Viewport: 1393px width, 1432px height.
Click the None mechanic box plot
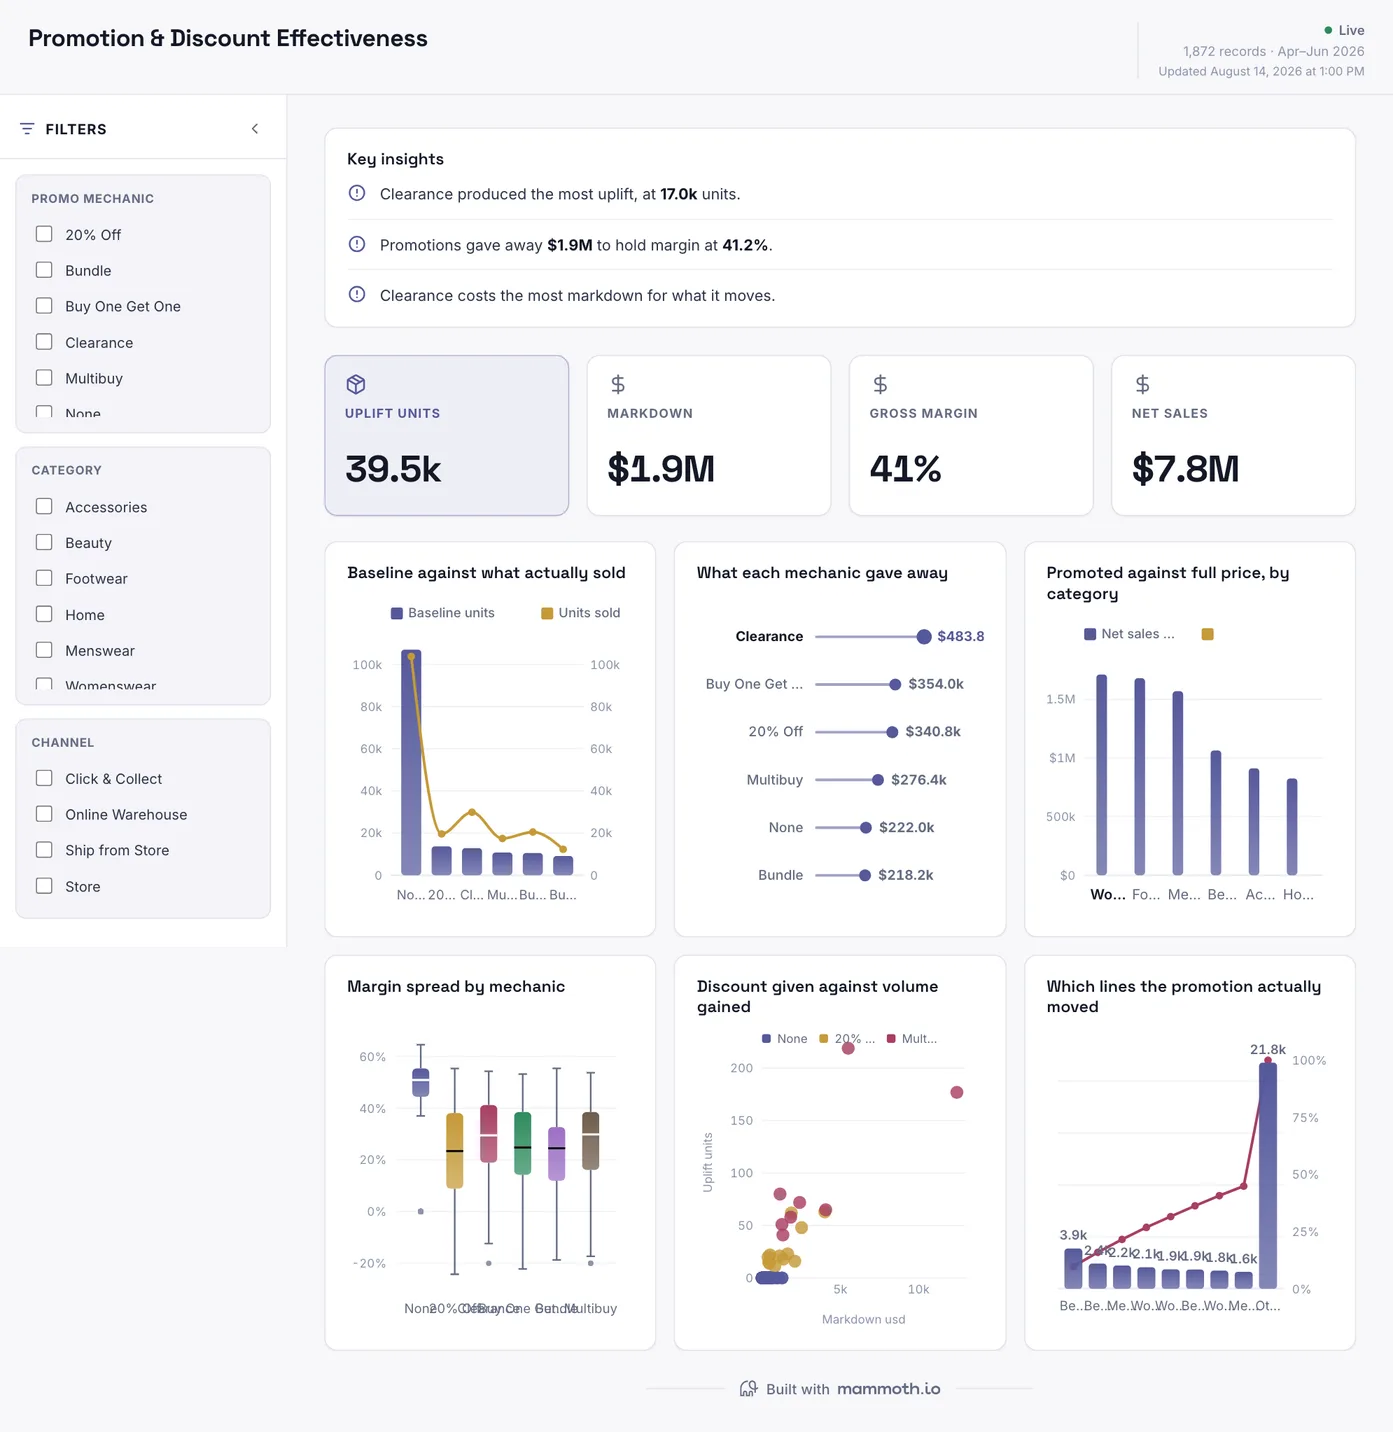[421, 1082]
